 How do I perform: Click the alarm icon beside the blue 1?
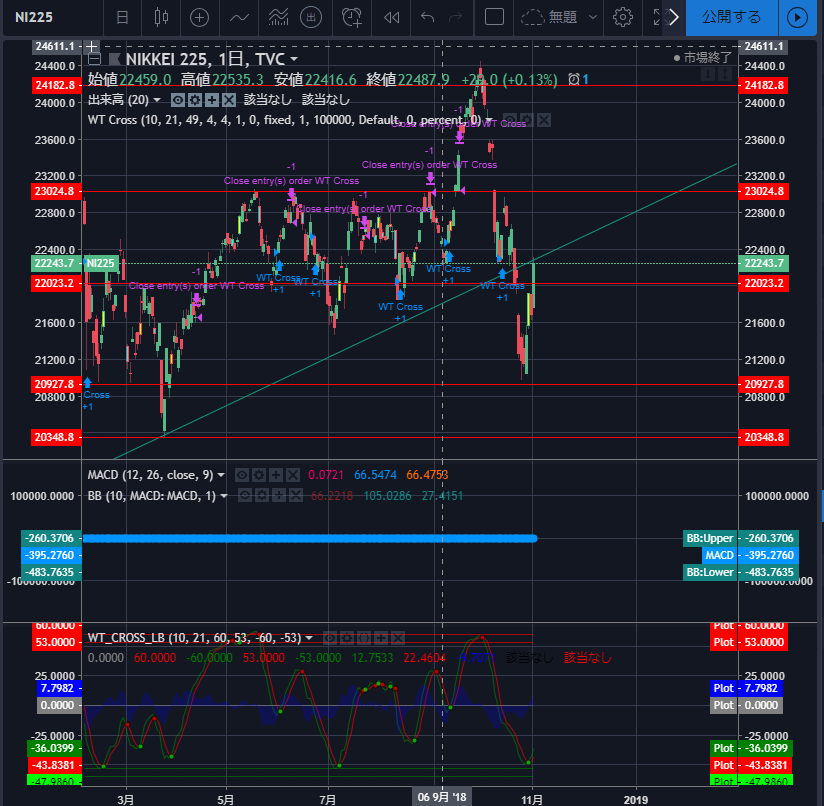(x=574, y=79)
